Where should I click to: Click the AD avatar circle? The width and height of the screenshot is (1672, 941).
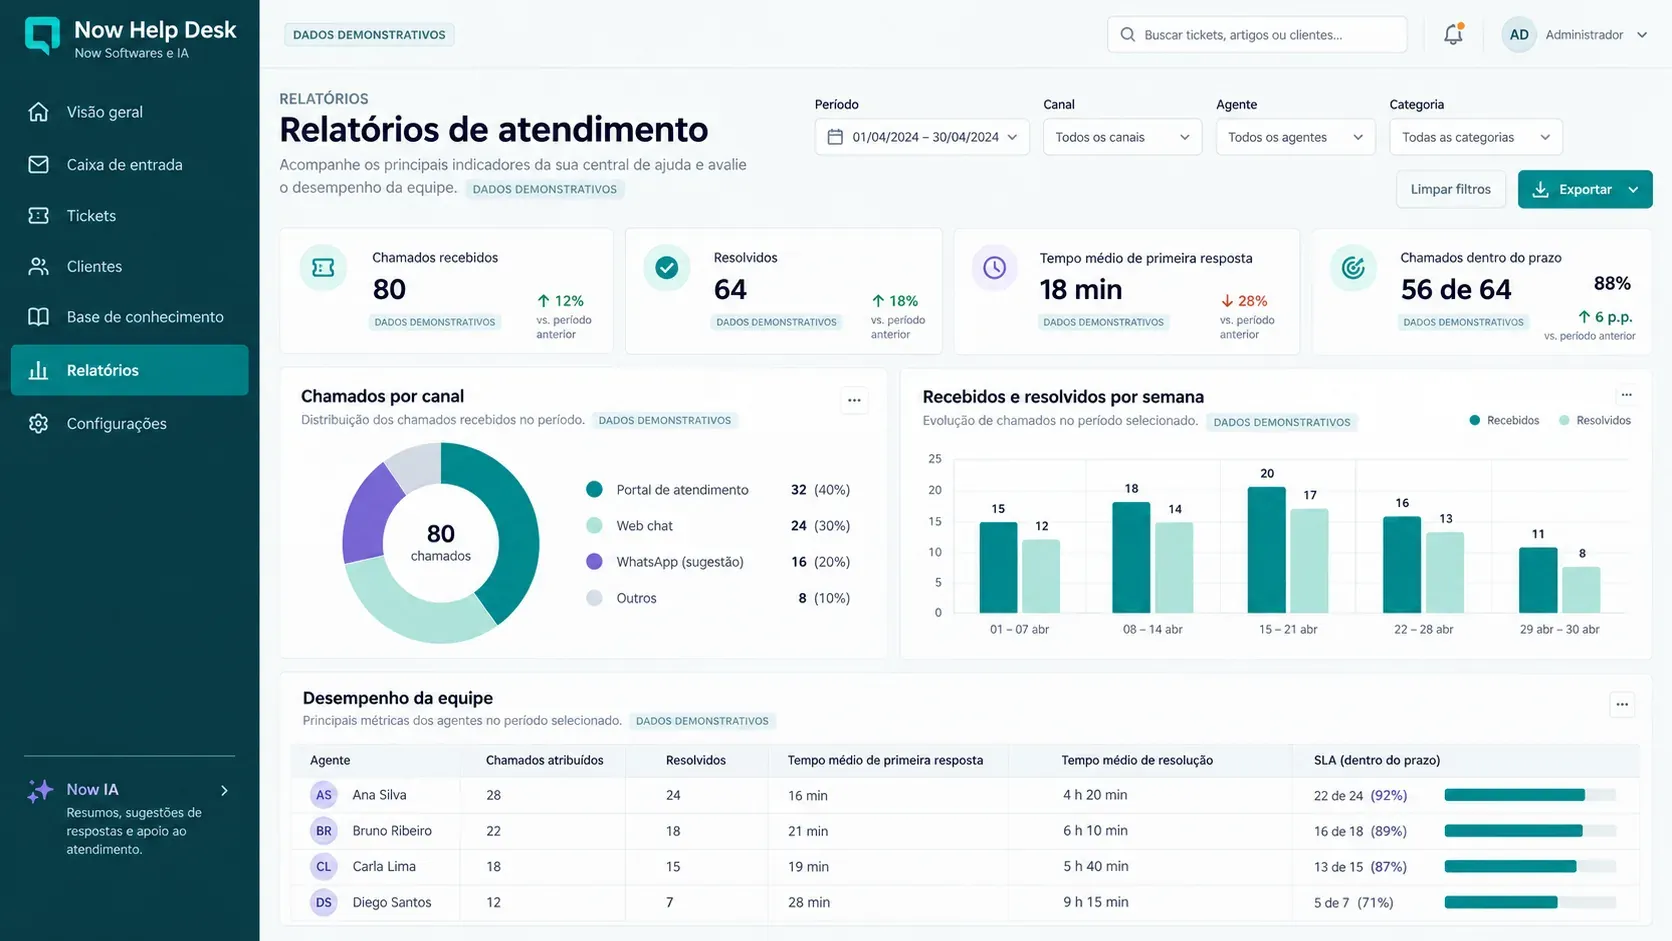coord(1519,35)
